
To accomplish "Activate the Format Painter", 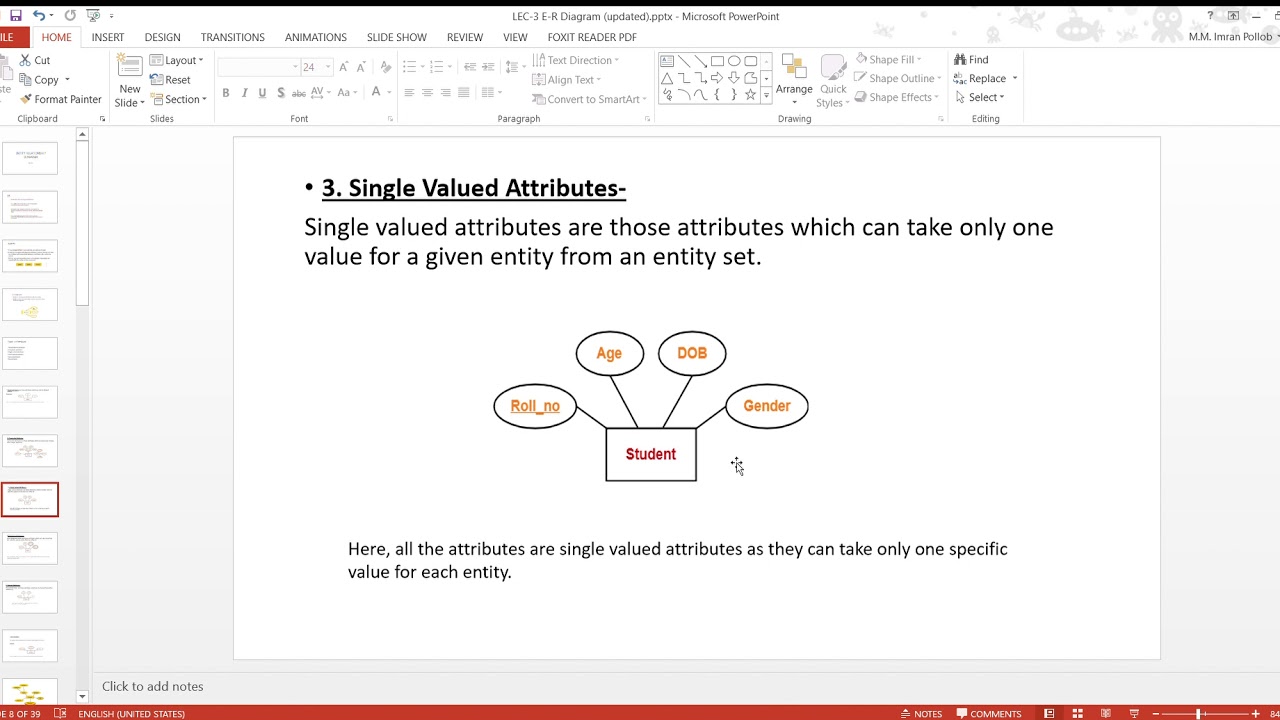I will pos(60,99).
